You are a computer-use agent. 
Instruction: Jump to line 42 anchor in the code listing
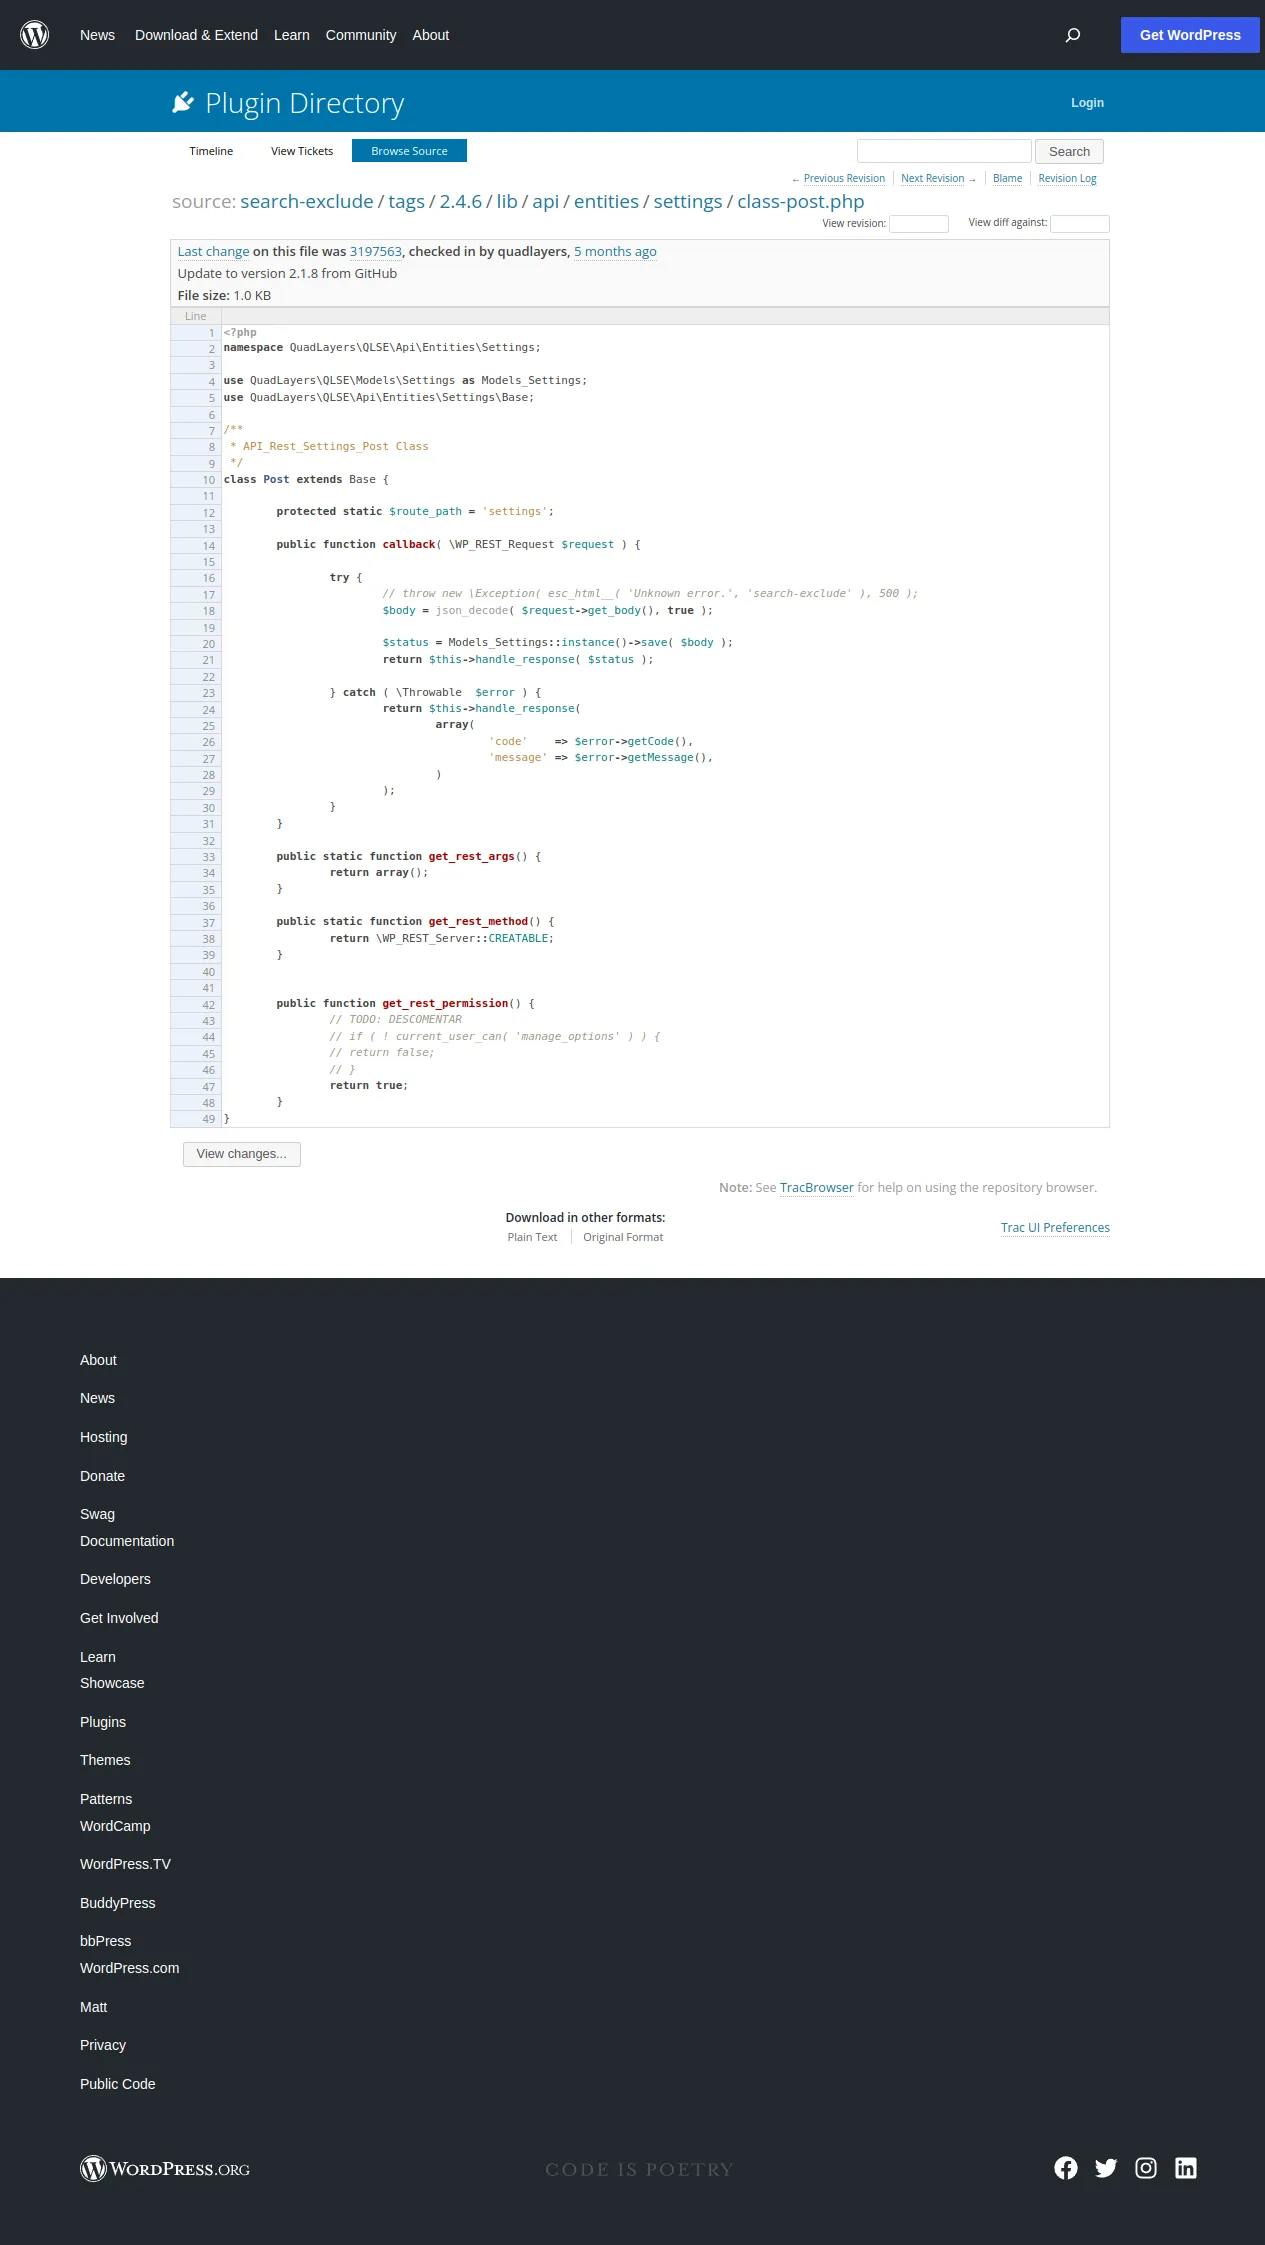pos(209,1005)
